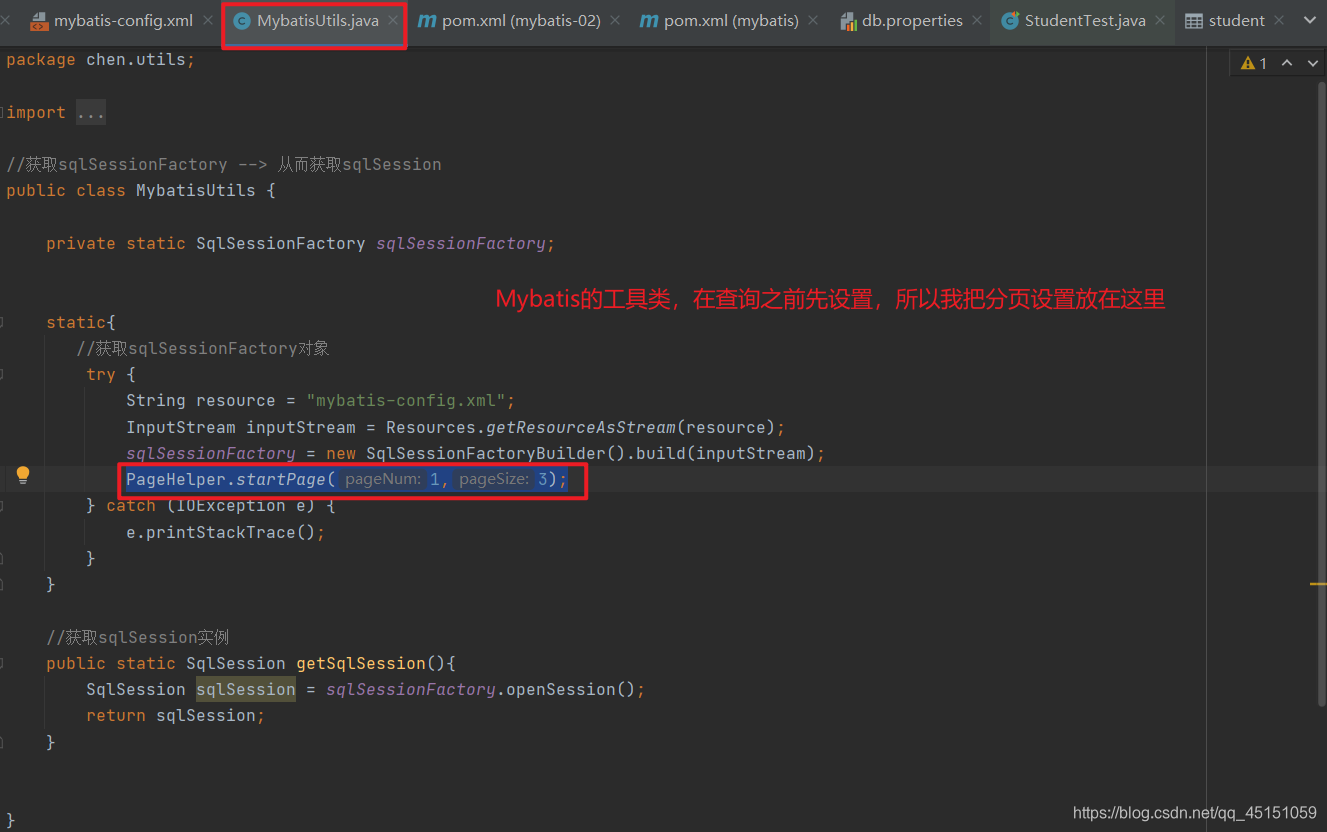
Task: Click the Maven icon on pom.xml (mybatis)
Action: pyautogui.click(x=648, y=21)
